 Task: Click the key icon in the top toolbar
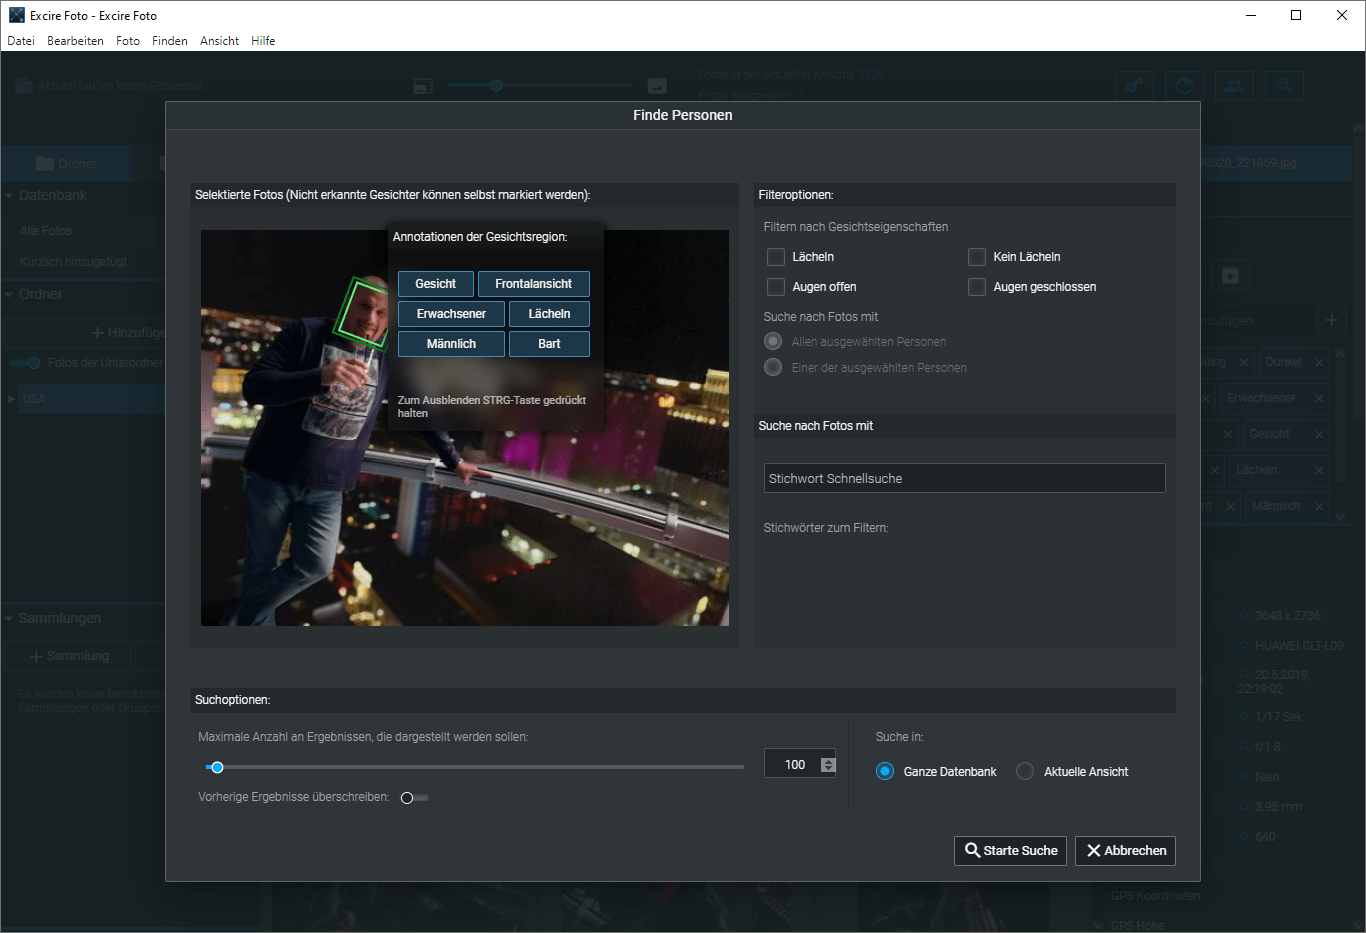pos(1134,86)
